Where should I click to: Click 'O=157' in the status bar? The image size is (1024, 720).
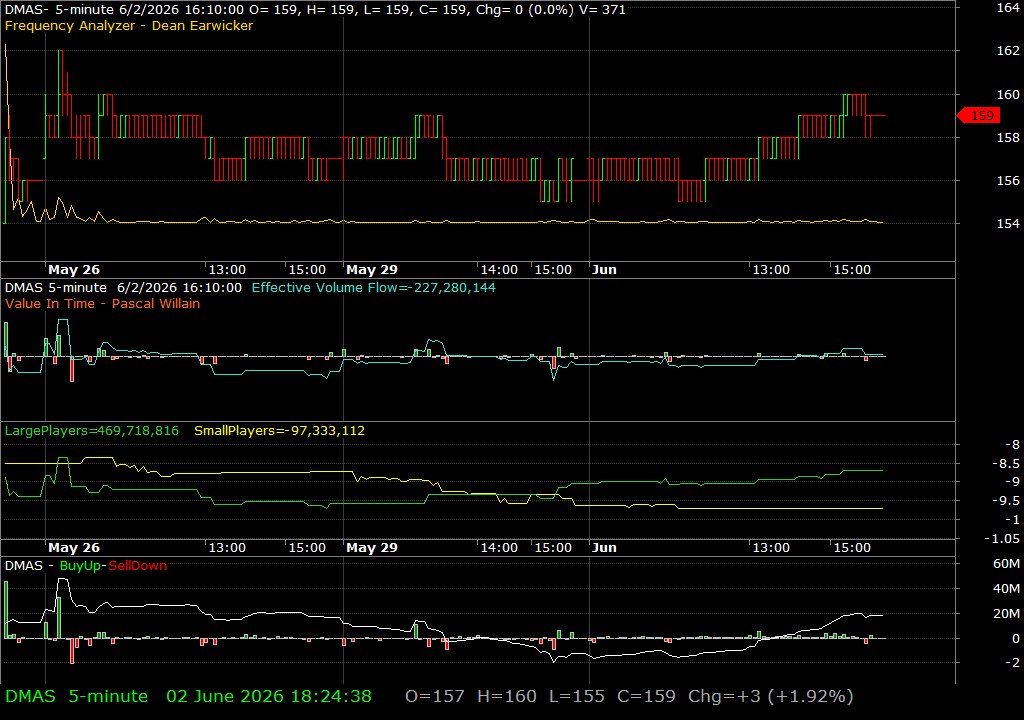click(435, 696)
